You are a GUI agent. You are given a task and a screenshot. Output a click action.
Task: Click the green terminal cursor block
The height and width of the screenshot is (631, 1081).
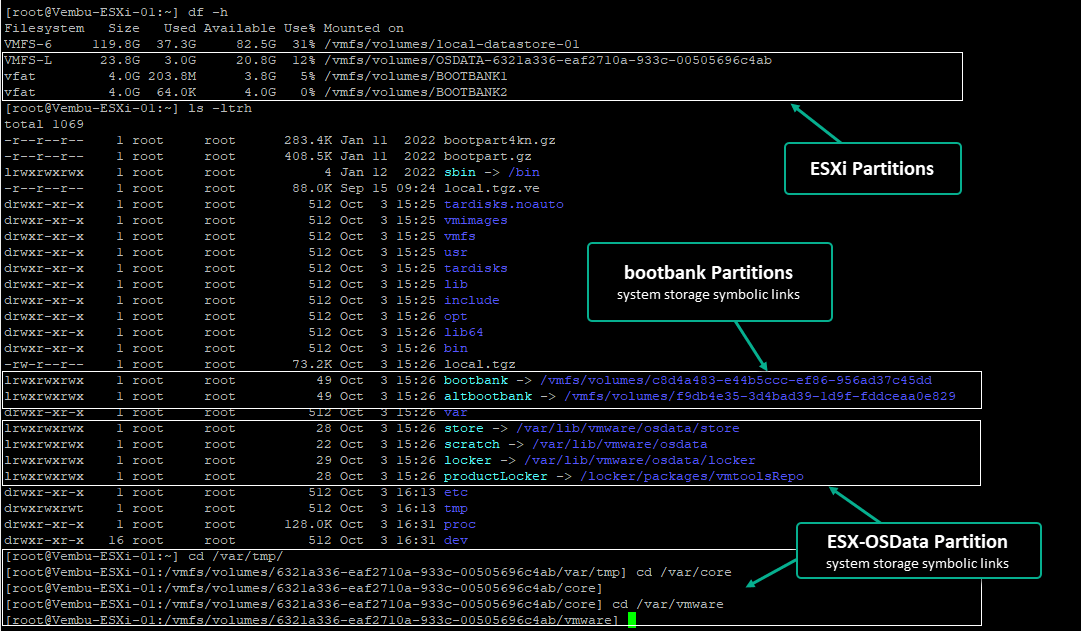coord(632,620)
